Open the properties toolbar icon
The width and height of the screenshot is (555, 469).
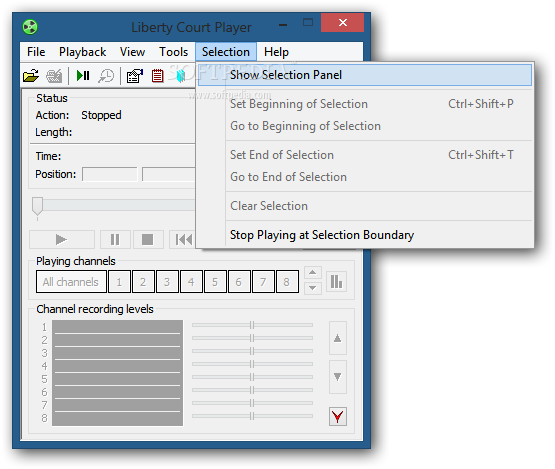pos(135,75)
